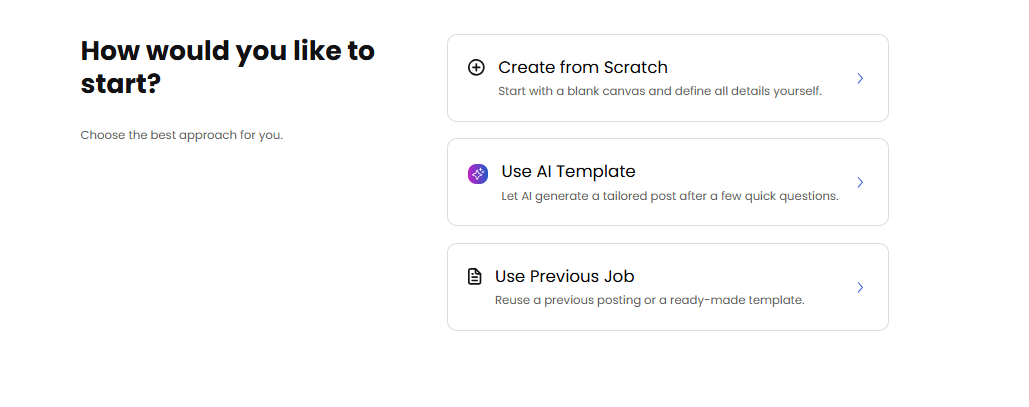Screen dimensions: 1029x407
Task: Click the 'Let AI generate a tailored post' description
Action: [669, 196]
